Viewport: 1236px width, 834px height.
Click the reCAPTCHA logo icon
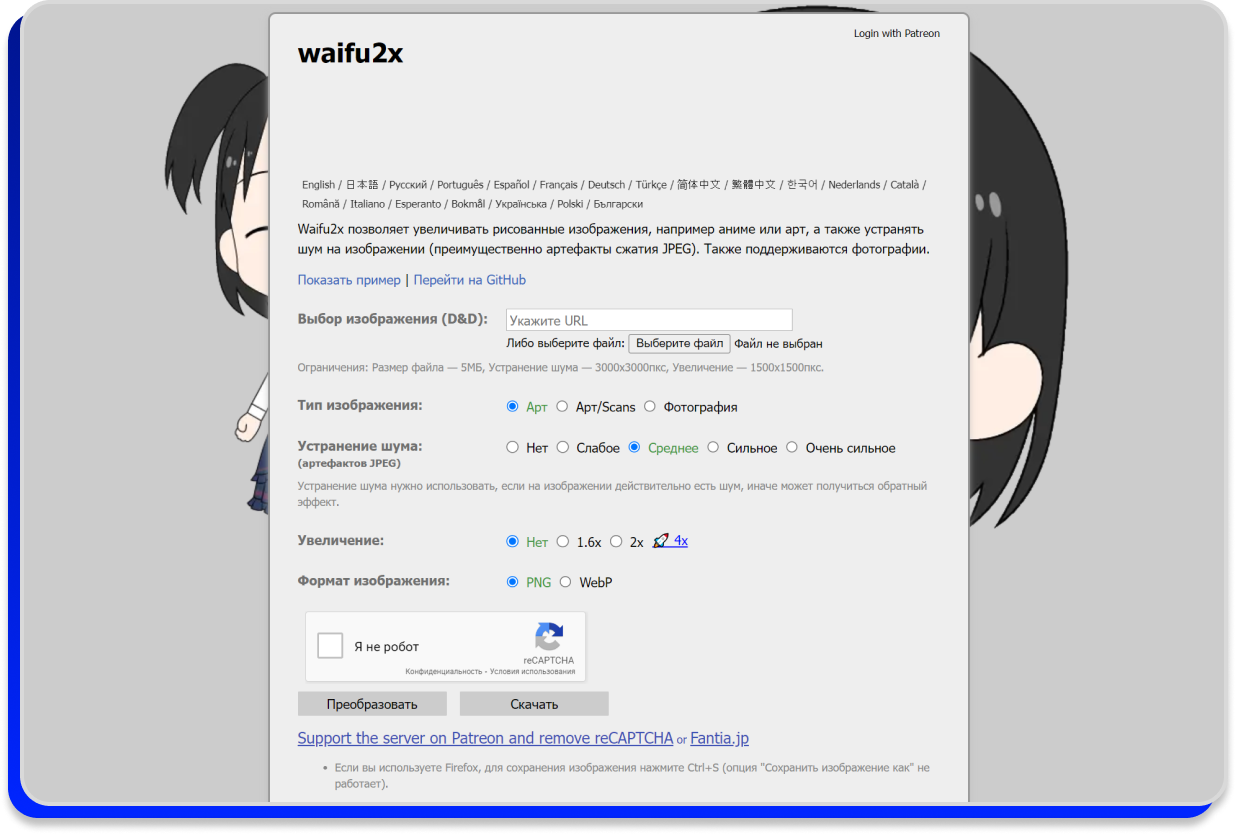point(548,638)
